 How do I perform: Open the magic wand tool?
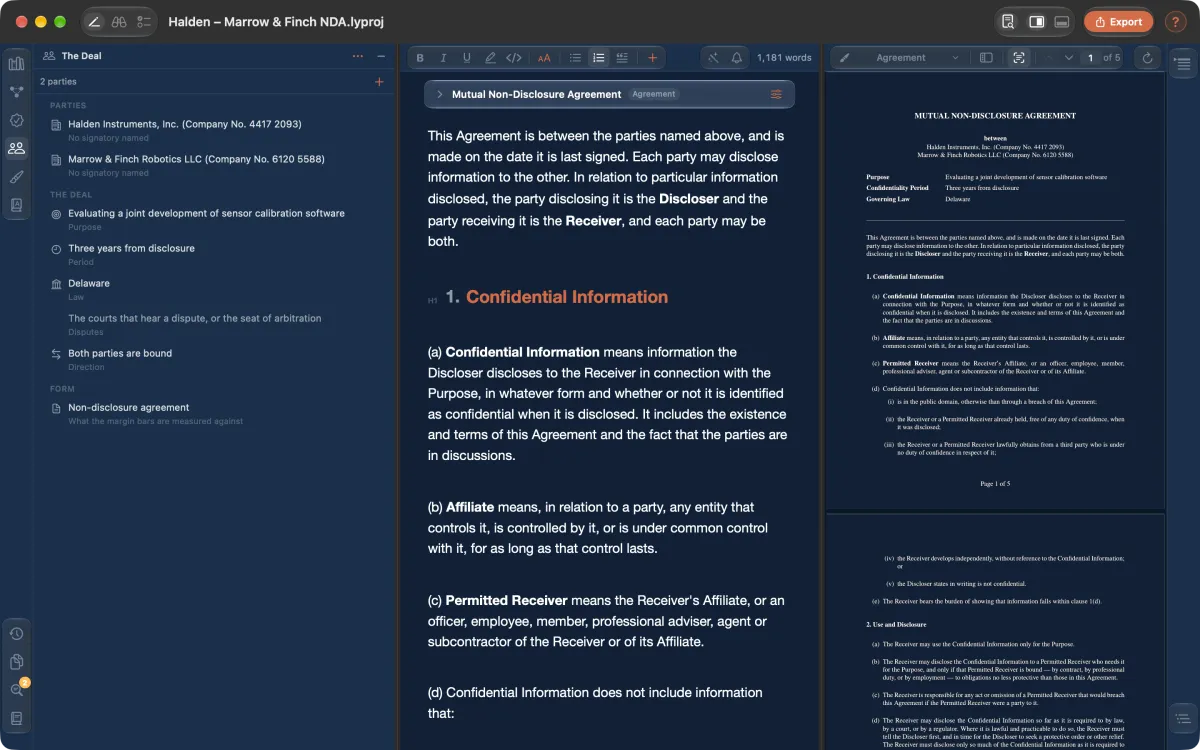[x=714, y=58]
